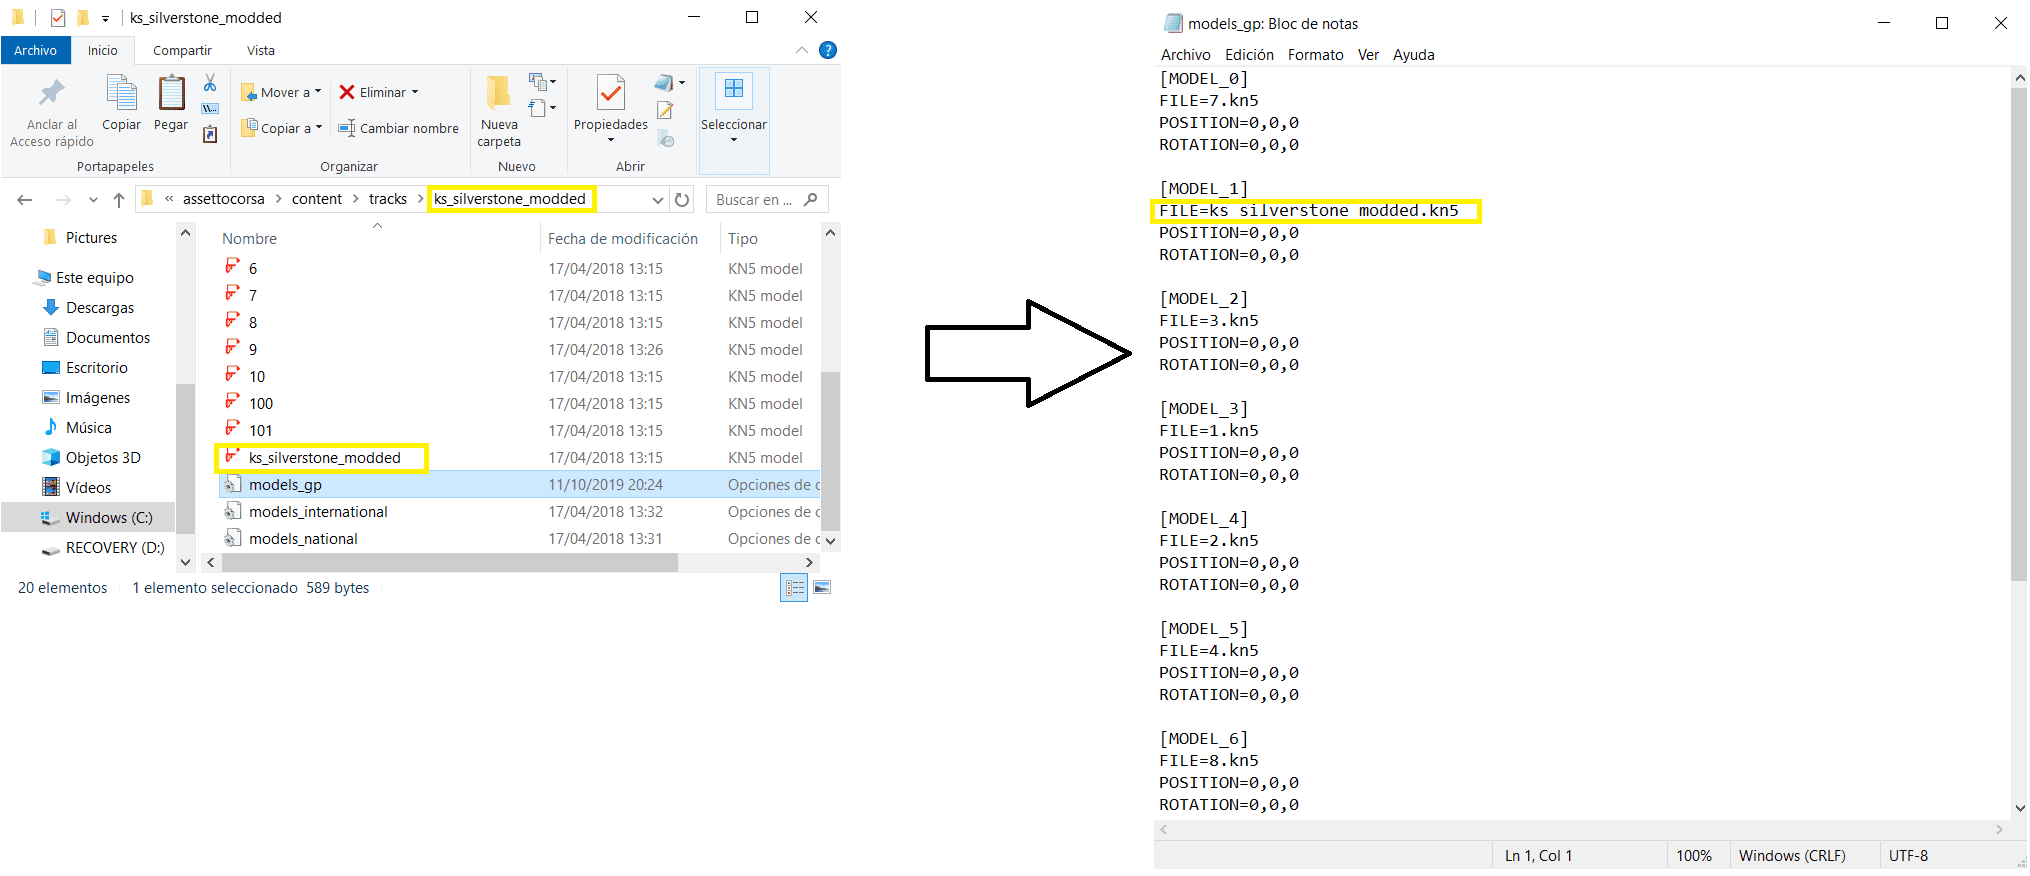Screen dimensions: 2030x876
Task: Toggle the quick access Properties checkmark icon
Action: point(58,18)
